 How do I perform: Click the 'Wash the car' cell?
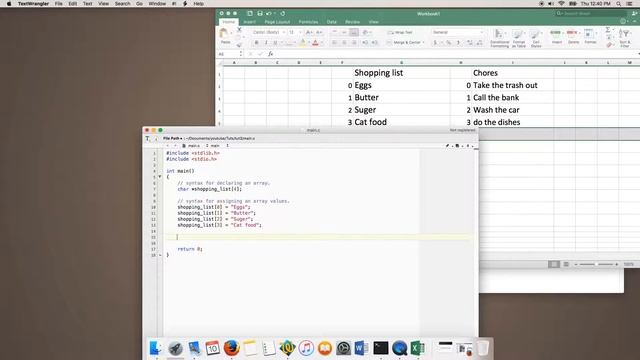pos(496,110)
